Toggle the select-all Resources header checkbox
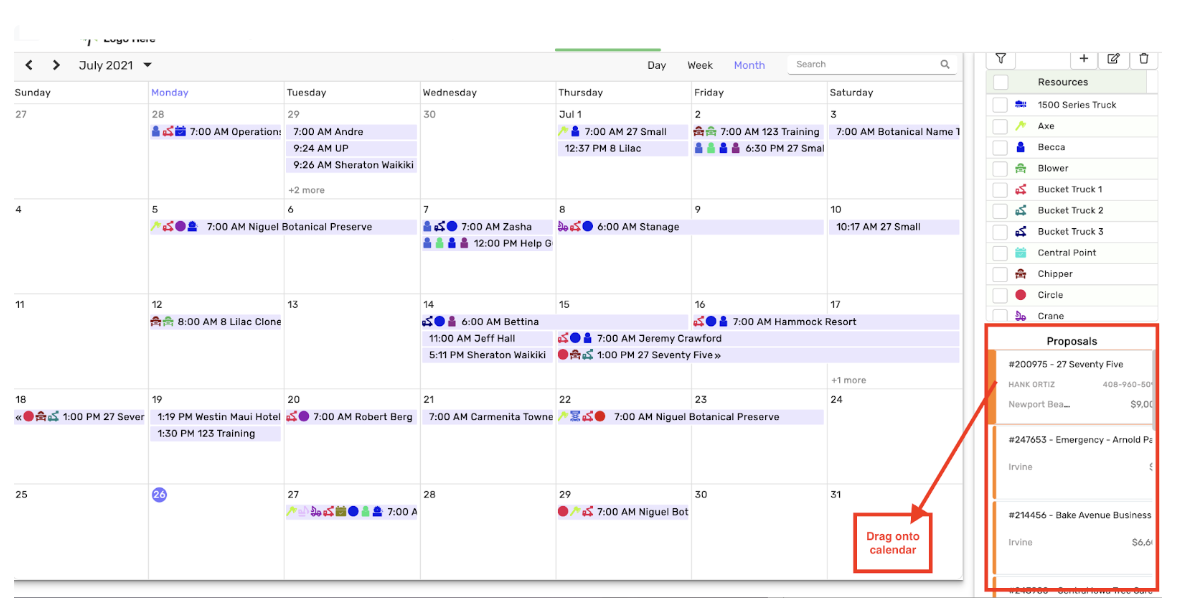Screen dimensions: 1182x614 pos(1001,82)
